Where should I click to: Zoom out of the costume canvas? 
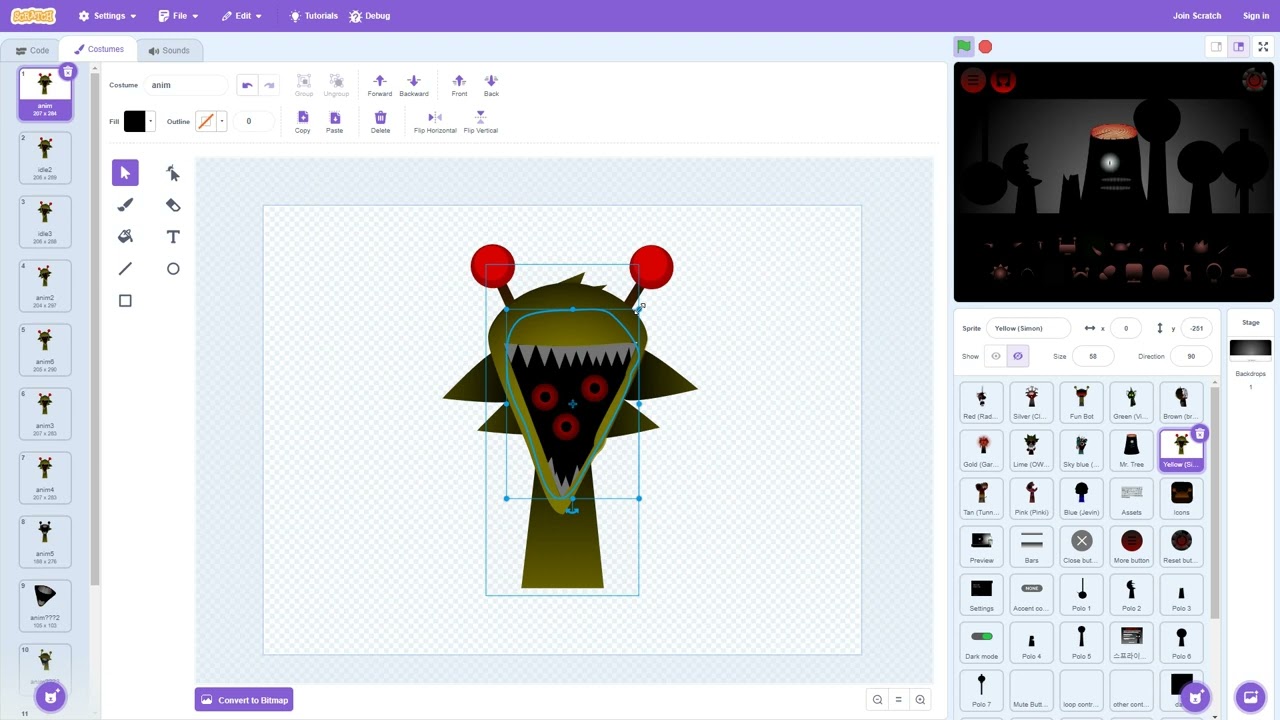[x=877, y=700]
